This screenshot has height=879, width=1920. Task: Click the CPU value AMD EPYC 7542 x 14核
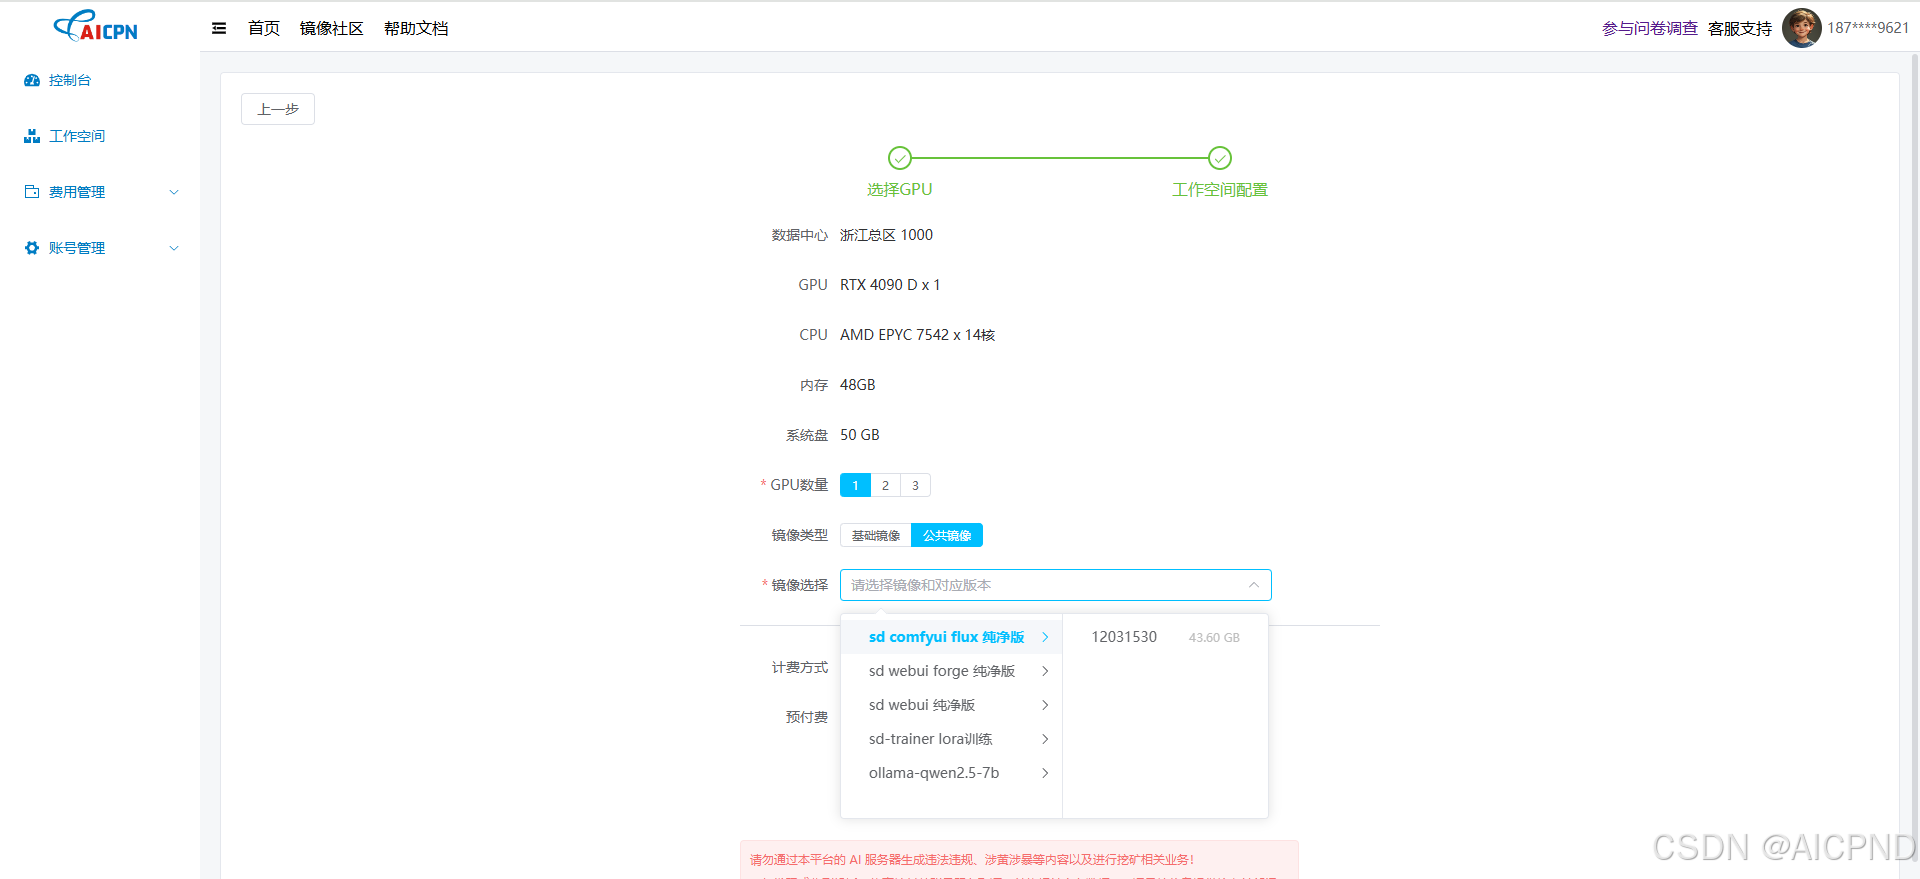918,335
